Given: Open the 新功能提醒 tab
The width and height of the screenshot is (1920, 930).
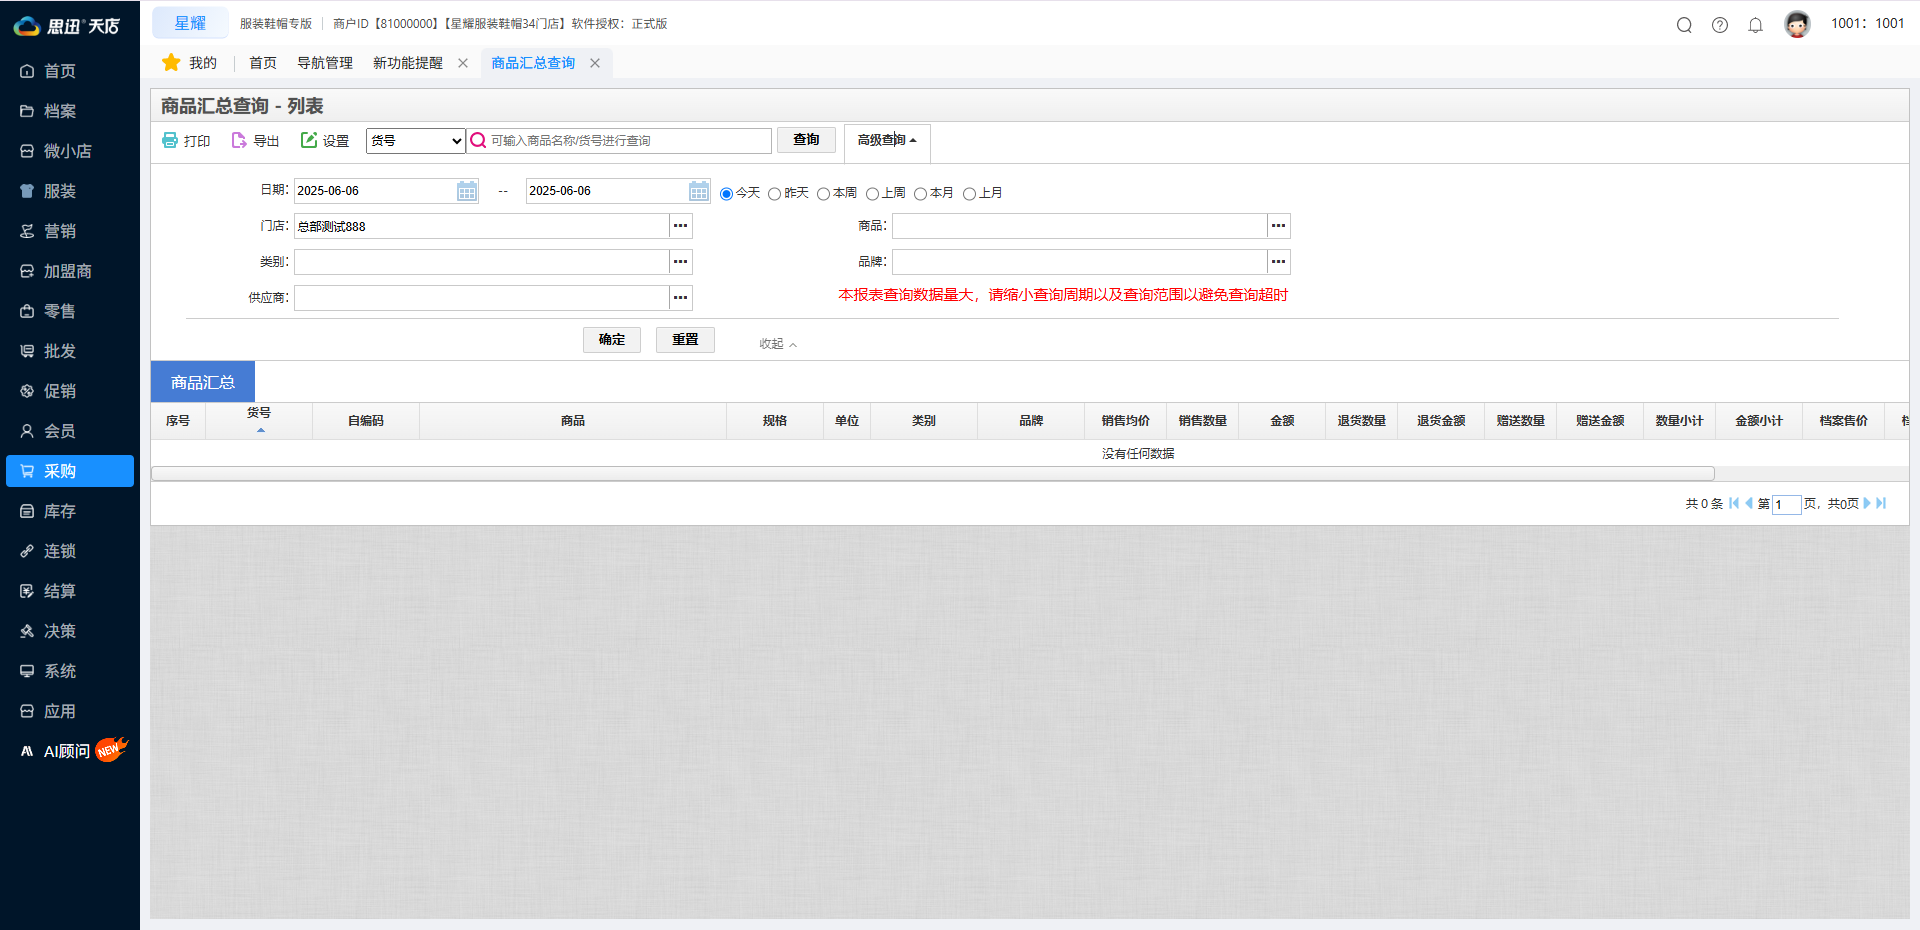Looking at the screenshot, I should (x=406, y=62).
